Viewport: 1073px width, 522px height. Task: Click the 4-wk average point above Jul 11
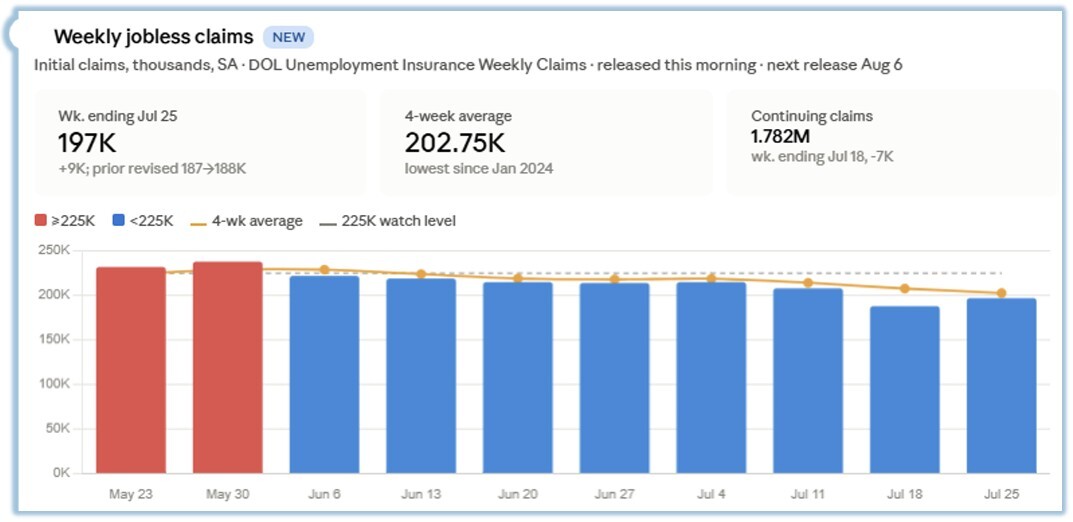[808, 283]
